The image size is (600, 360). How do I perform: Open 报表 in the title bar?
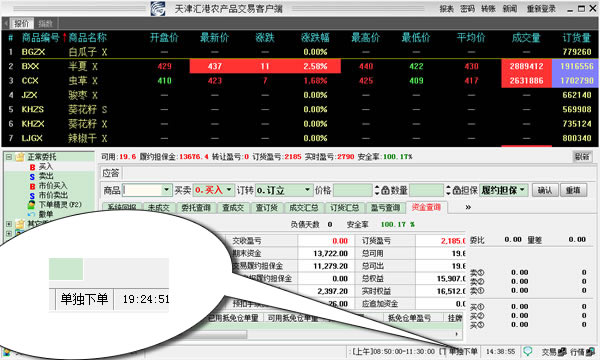(x=446, y=8)
